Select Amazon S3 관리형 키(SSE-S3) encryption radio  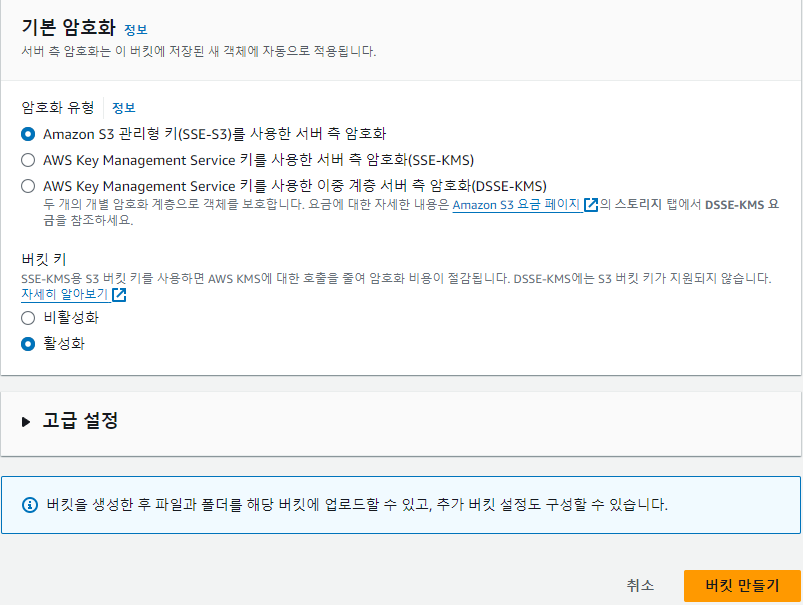[28, 134]
